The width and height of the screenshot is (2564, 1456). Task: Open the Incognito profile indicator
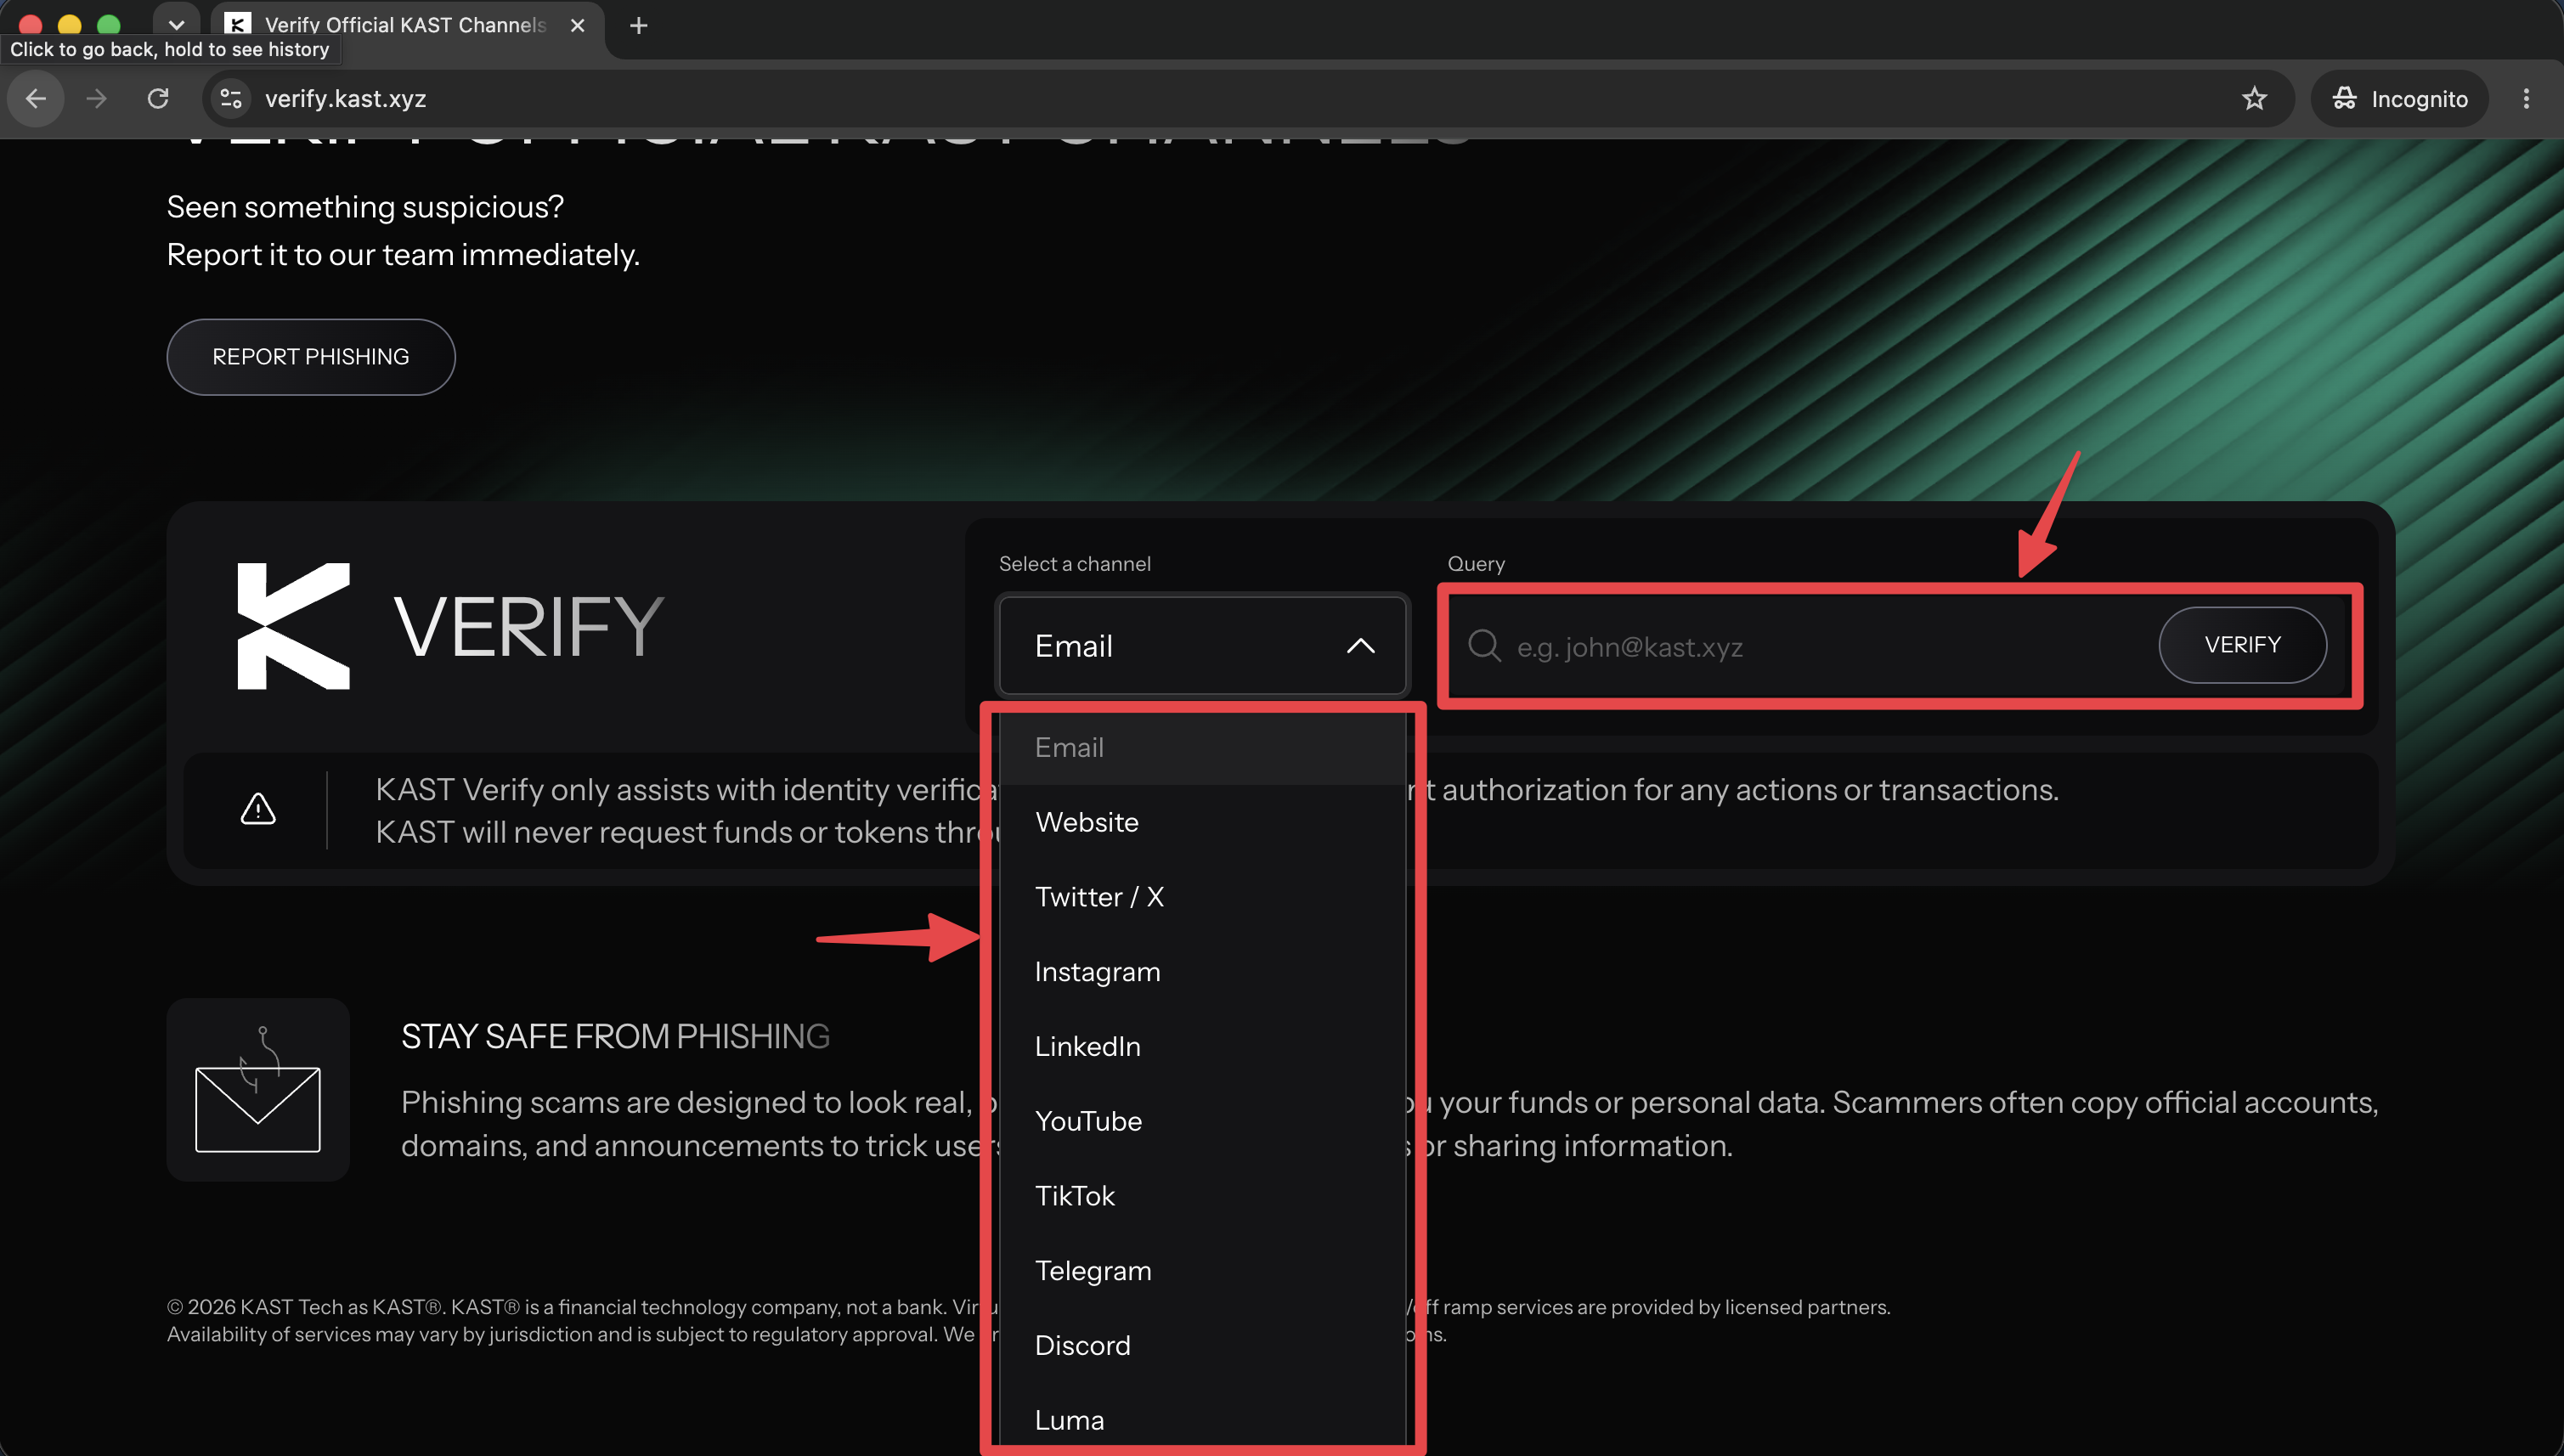pos(2400,99)
